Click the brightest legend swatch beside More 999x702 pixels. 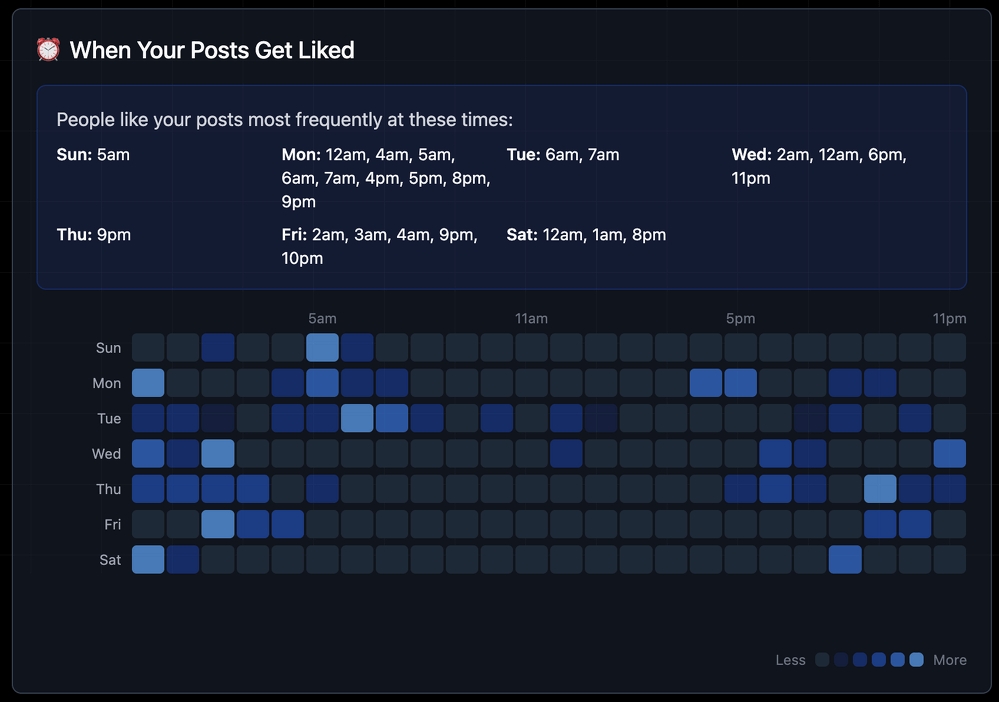(x=917, y=660)
